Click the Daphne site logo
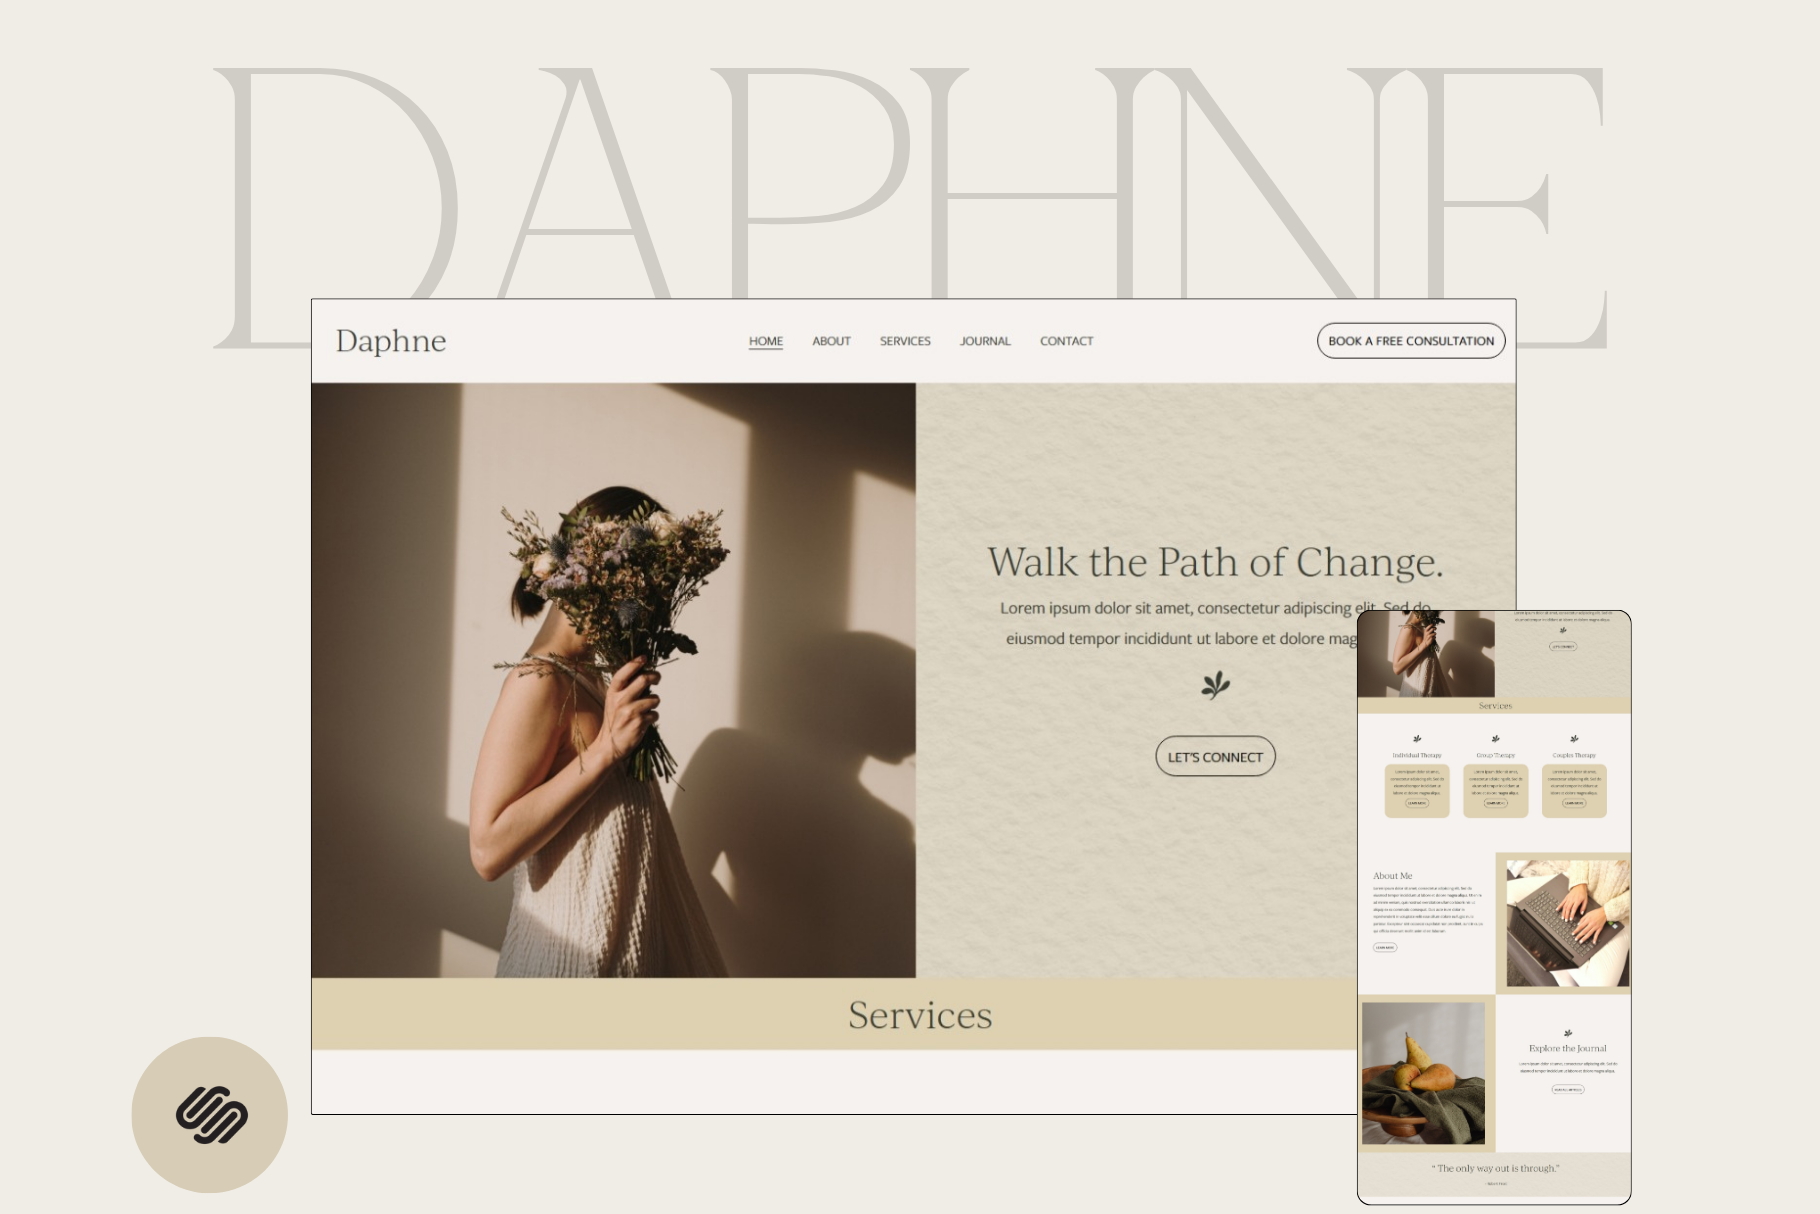 (391, 341)
